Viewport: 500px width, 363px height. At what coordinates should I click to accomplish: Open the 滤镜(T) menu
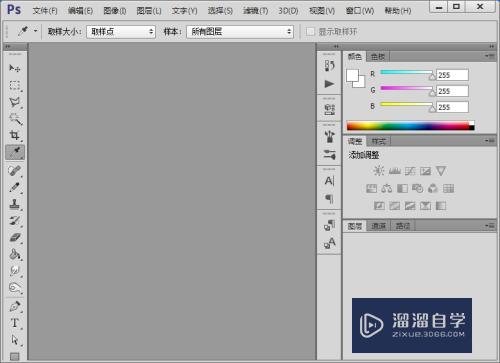255,11
